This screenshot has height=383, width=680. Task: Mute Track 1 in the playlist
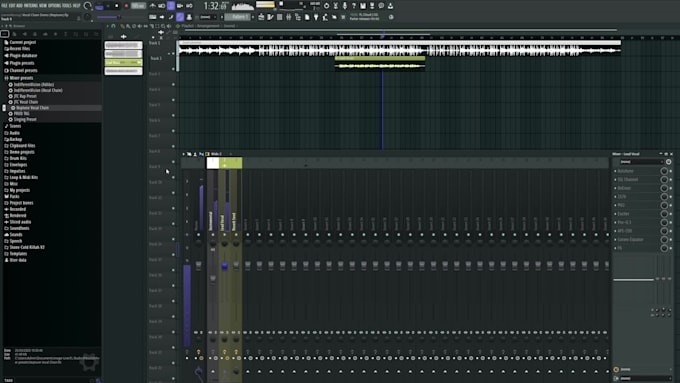(x=173, y=53)
